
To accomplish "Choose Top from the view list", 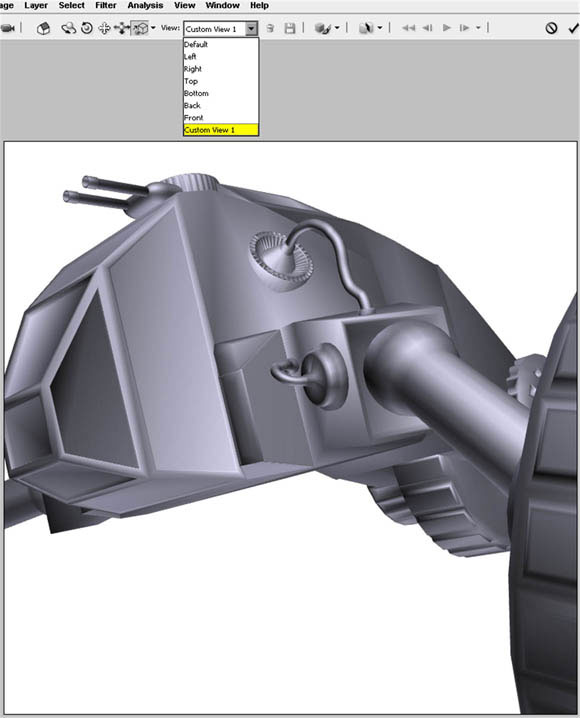I will coord(221,81).
